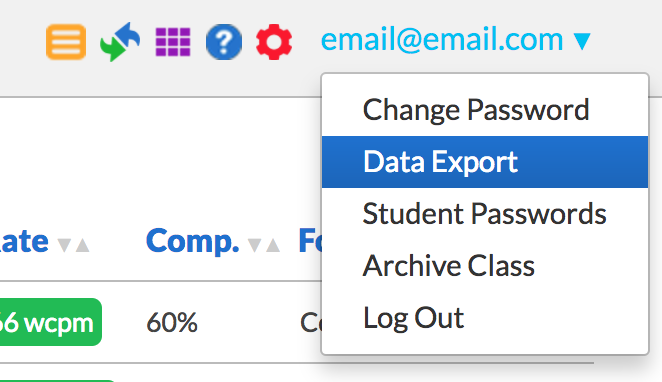Click the green wcpm score badge
This screenshot has width=662, height=382.
[51, 322]
